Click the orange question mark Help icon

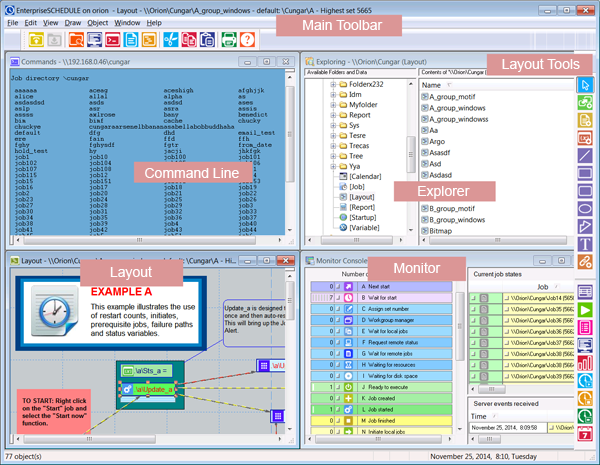(248, 39)
